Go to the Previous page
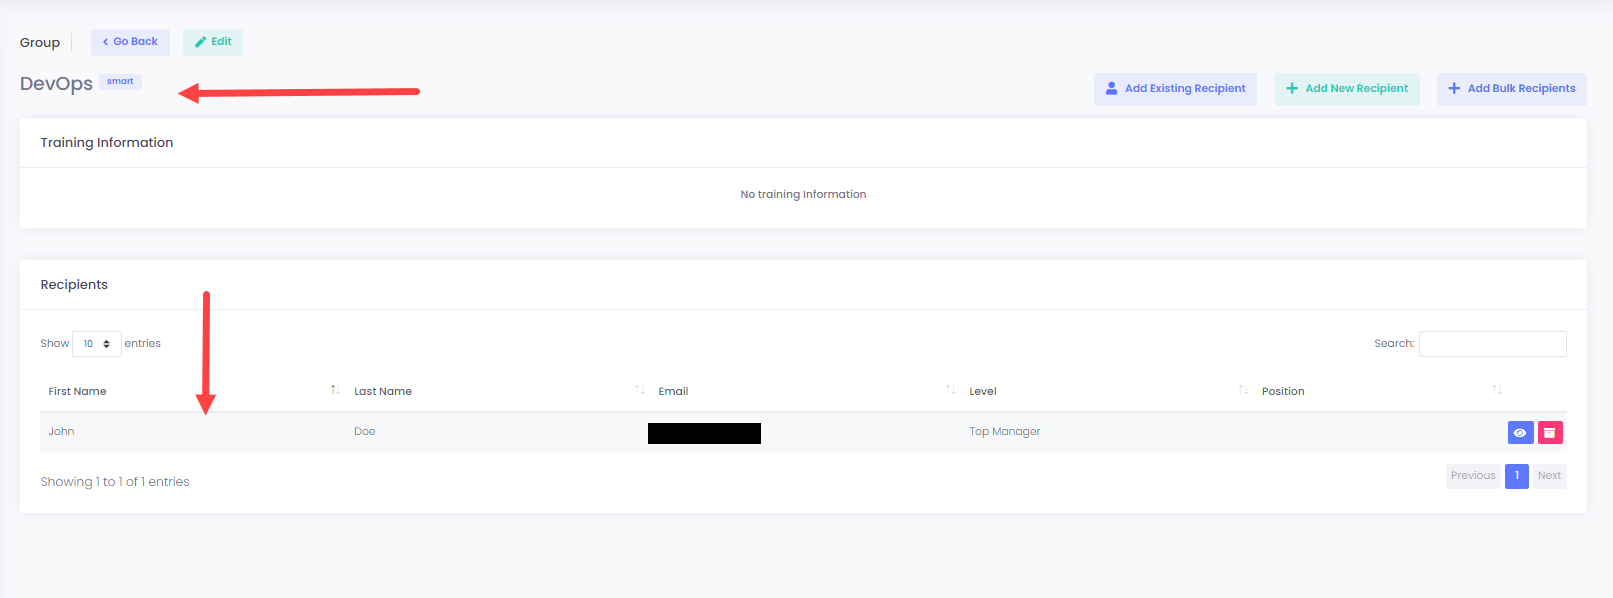The height and width of the screenshot is (598, 1613). pos(1473,476)
